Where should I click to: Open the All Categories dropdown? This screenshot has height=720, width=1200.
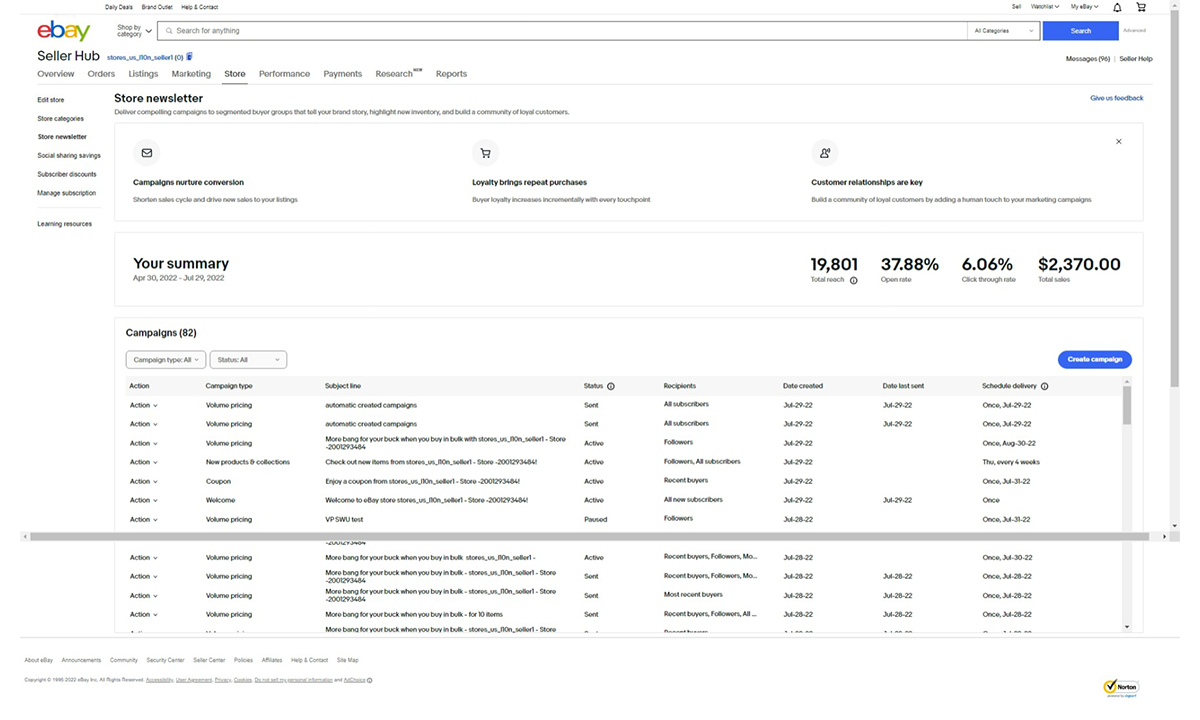(x=1003, y=30)
